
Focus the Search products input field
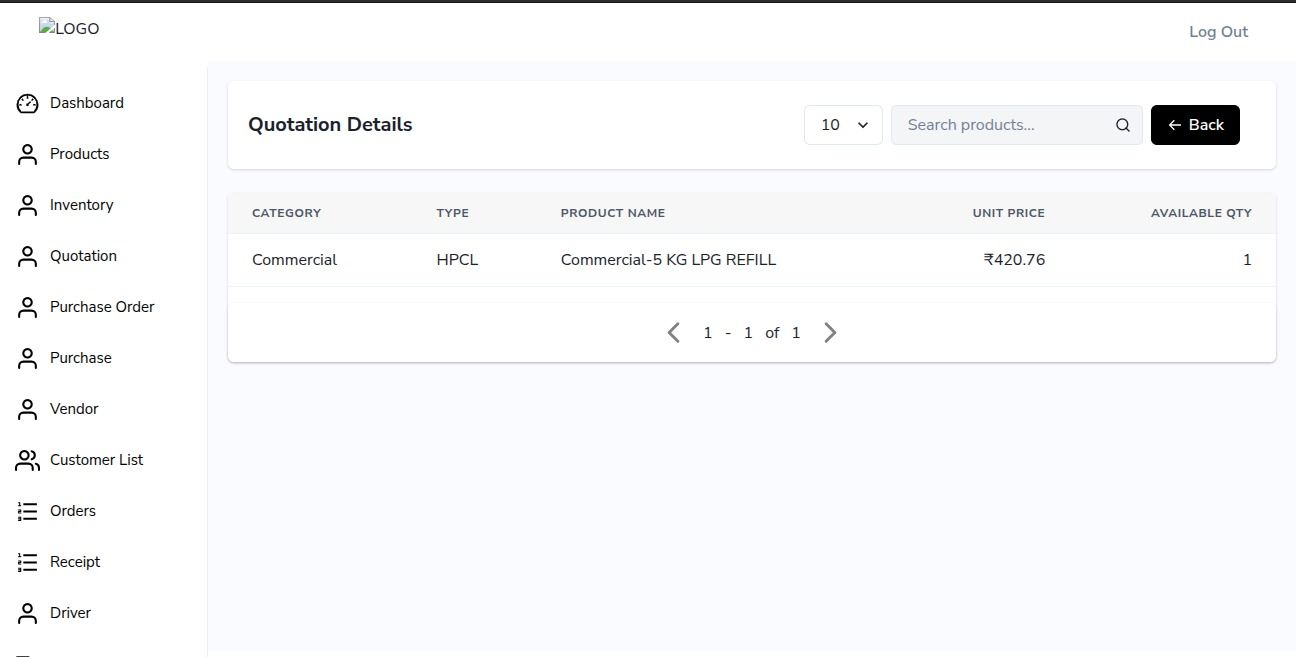tap(1004, 125)
